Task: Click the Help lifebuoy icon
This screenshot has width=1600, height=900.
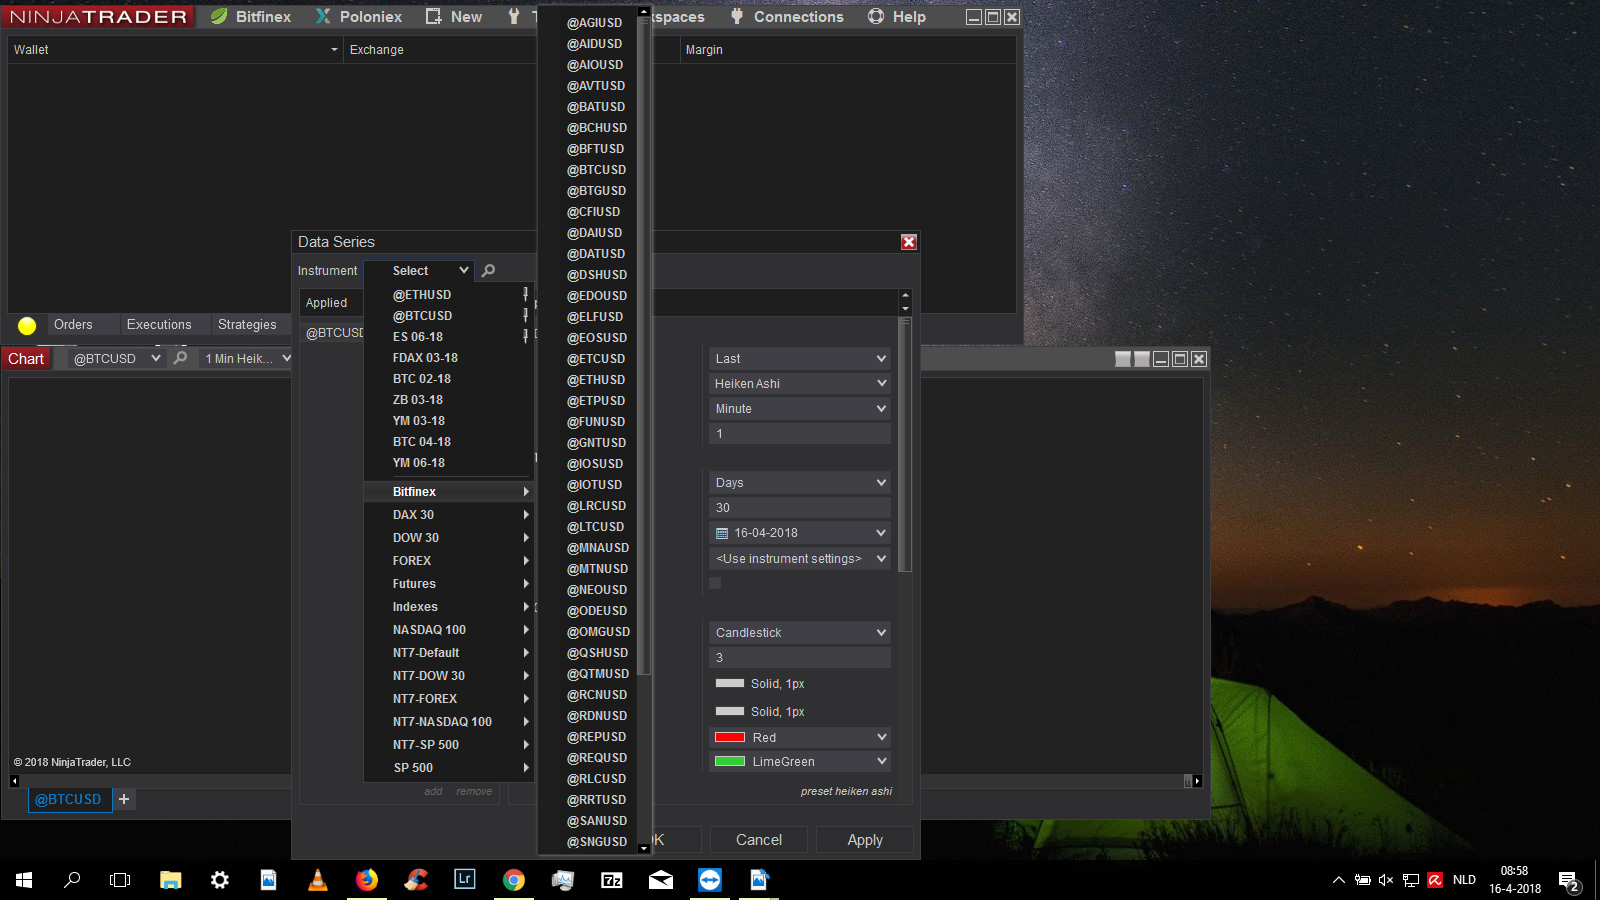Action: (x=876, y=16)
